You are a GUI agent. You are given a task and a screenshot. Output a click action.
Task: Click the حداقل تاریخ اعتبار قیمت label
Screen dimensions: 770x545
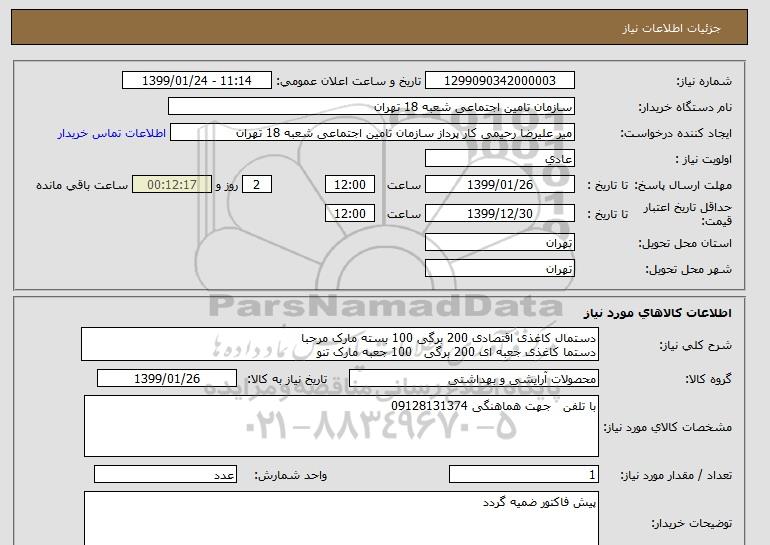pyautogui.click(x=688, y=214)
